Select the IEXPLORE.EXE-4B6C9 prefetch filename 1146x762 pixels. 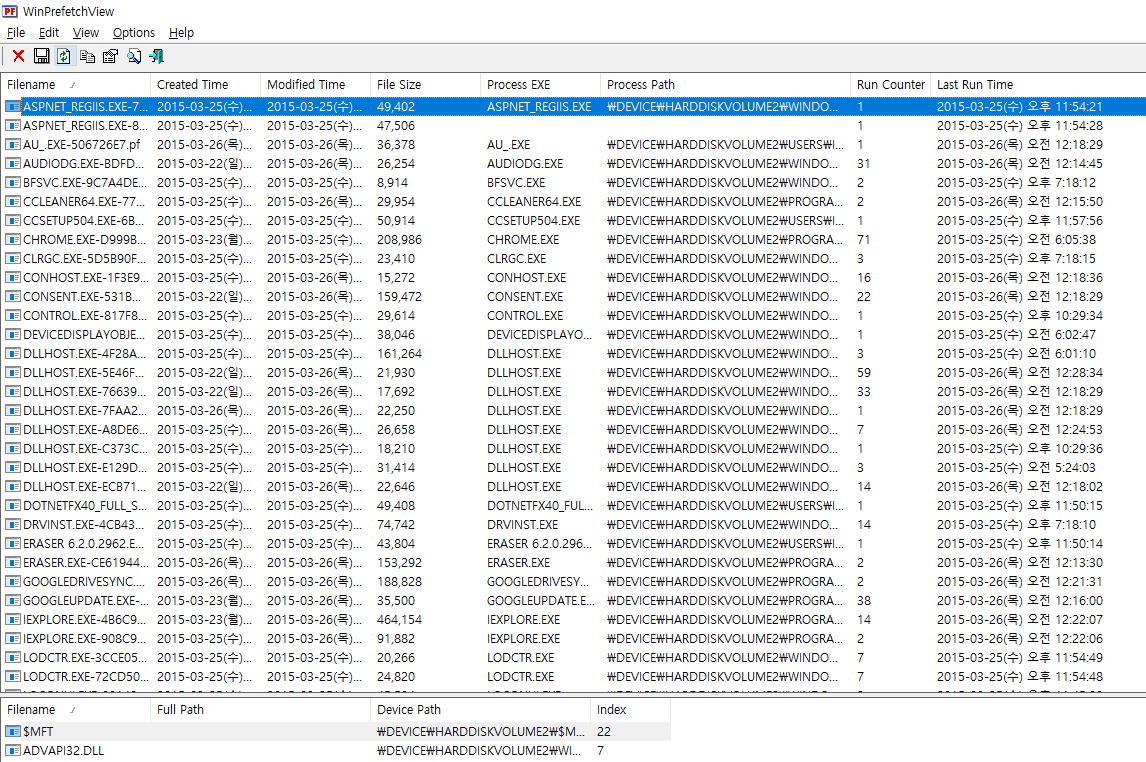point(85,620)
